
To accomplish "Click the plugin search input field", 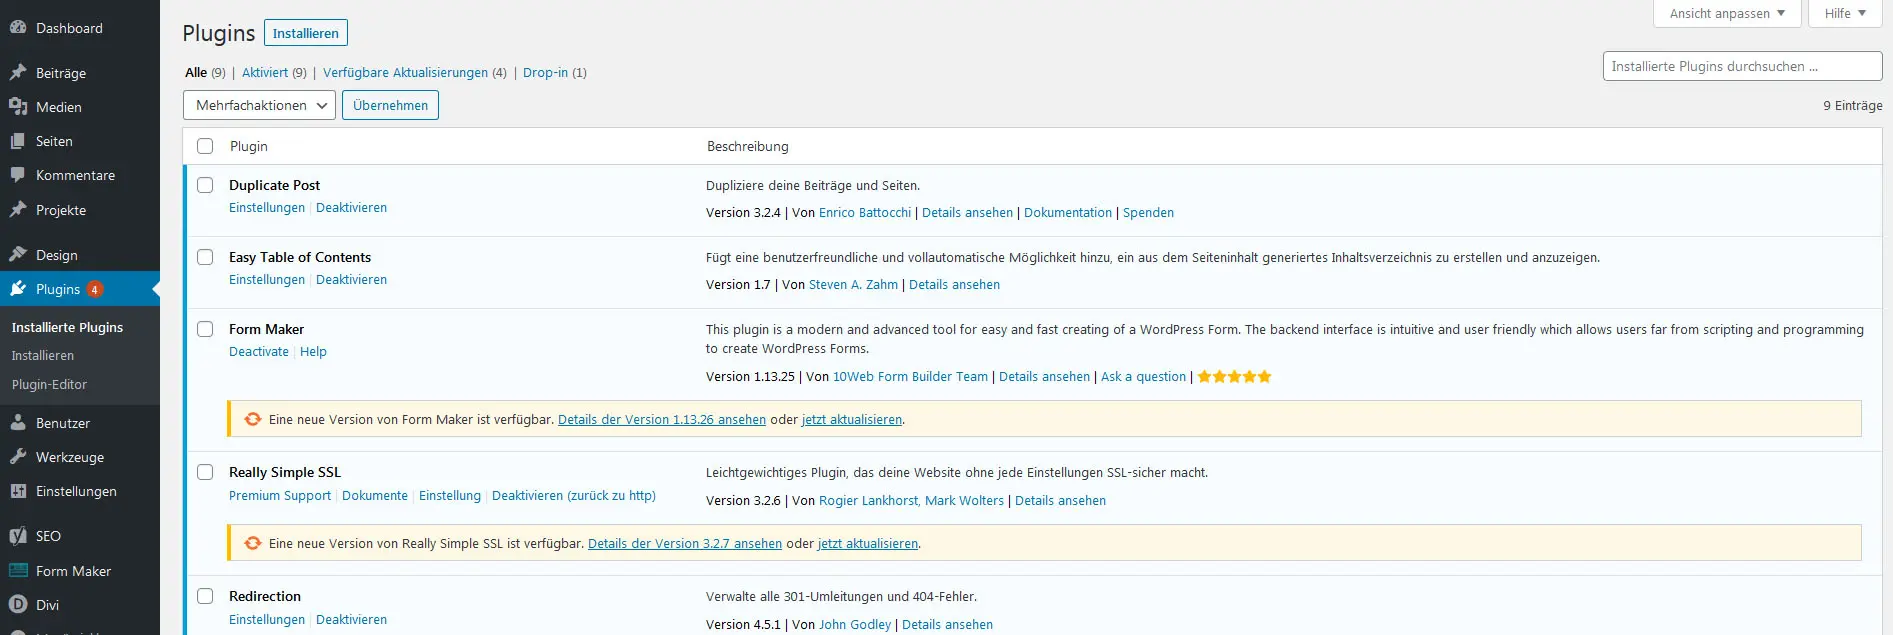I will 1742,66.
